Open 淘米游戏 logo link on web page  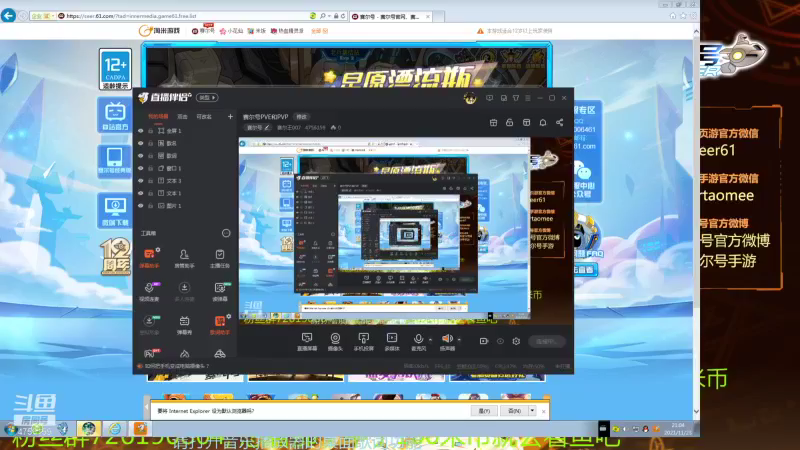(x=160, y=31)
